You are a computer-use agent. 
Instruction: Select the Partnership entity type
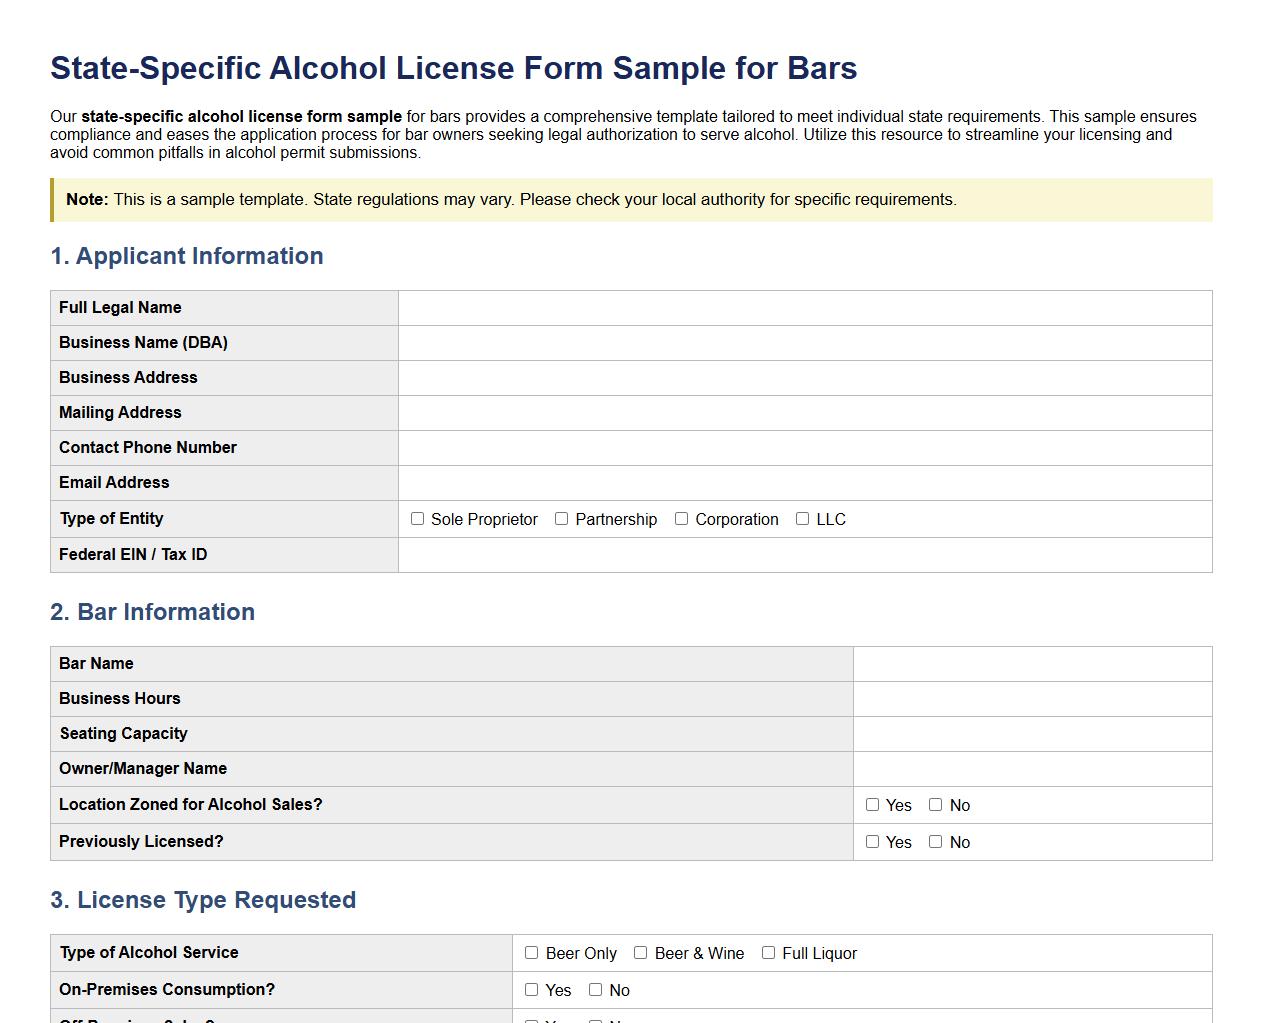(x=561, y=519)
